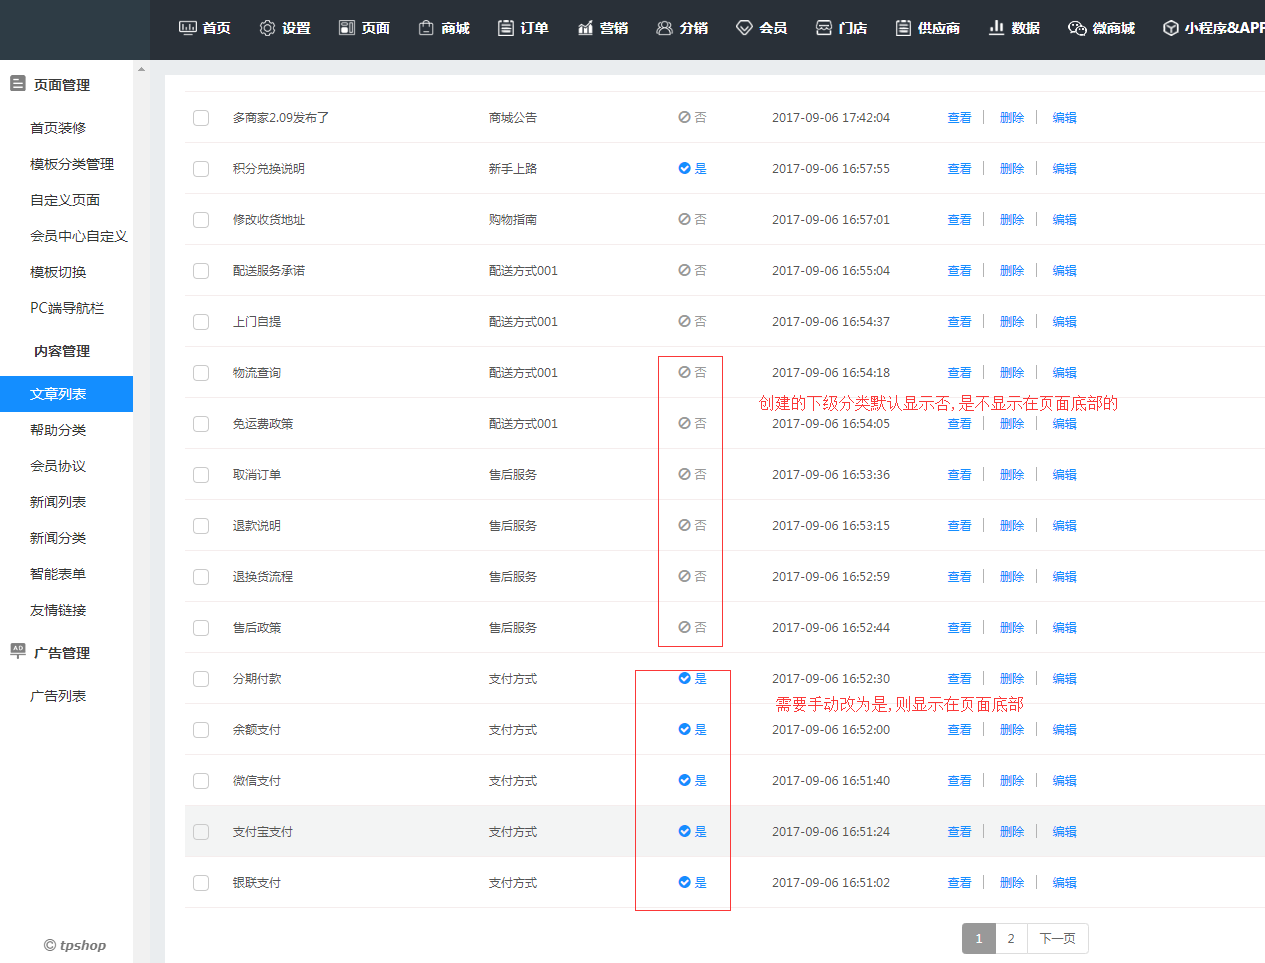
Task: Select checkbox next to 物流查询
Action: pyautogui.click(x=201, y=373)
